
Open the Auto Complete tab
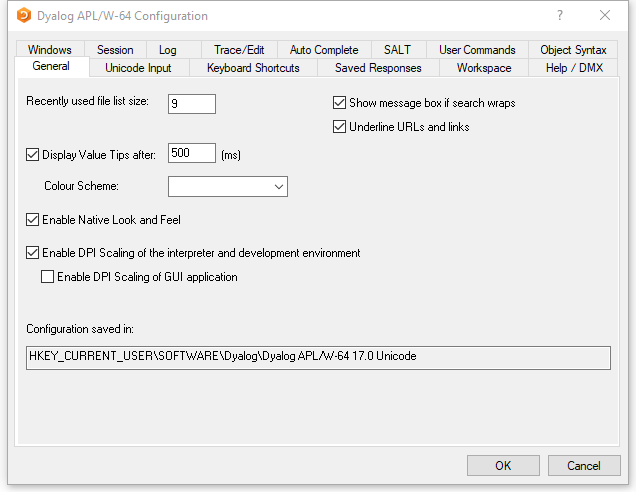(x=324, y=49)
